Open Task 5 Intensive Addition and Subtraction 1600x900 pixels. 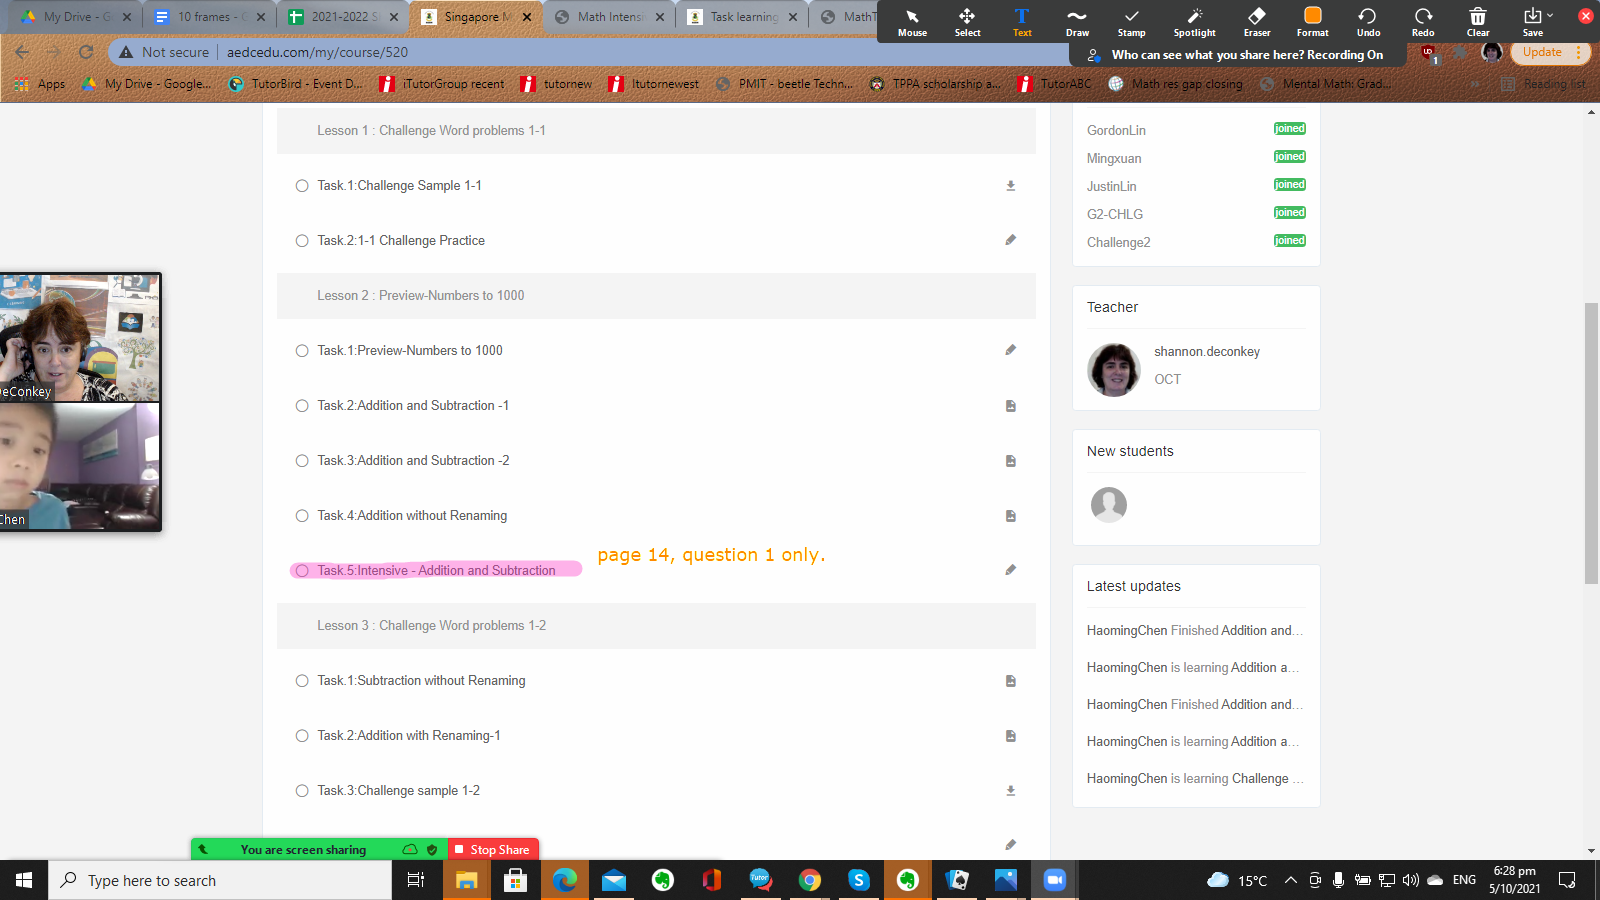[436, 571]
